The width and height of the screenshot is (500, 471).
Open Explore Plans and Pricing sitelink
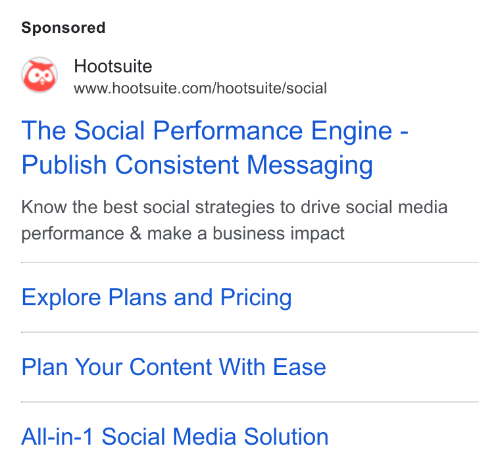click(x=157, y=297)
